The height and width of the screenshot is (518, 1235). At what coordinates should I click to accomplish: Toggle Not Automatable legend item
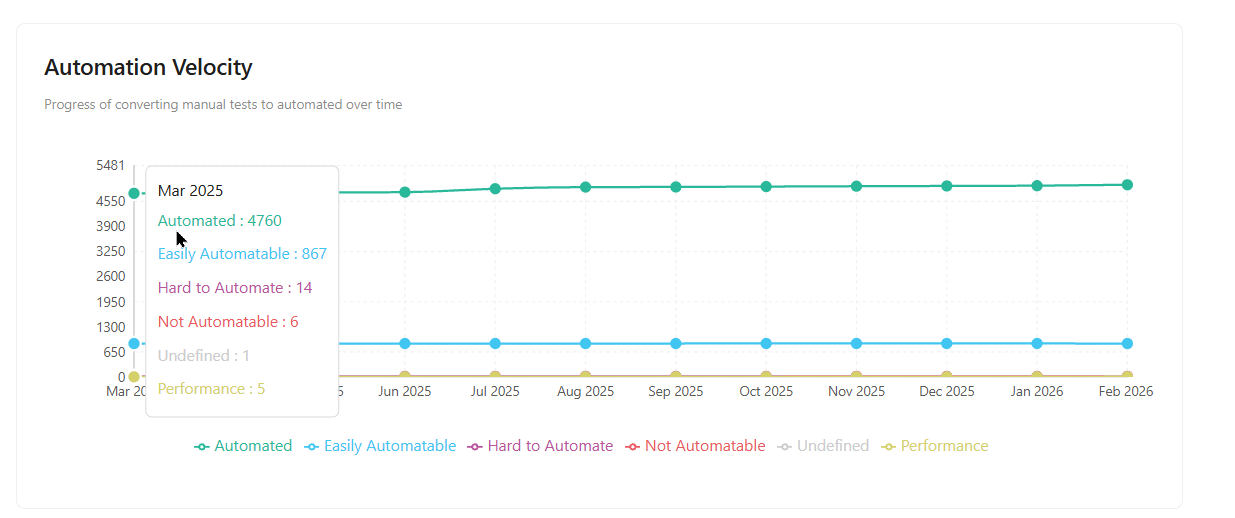[x=695, y=446]
